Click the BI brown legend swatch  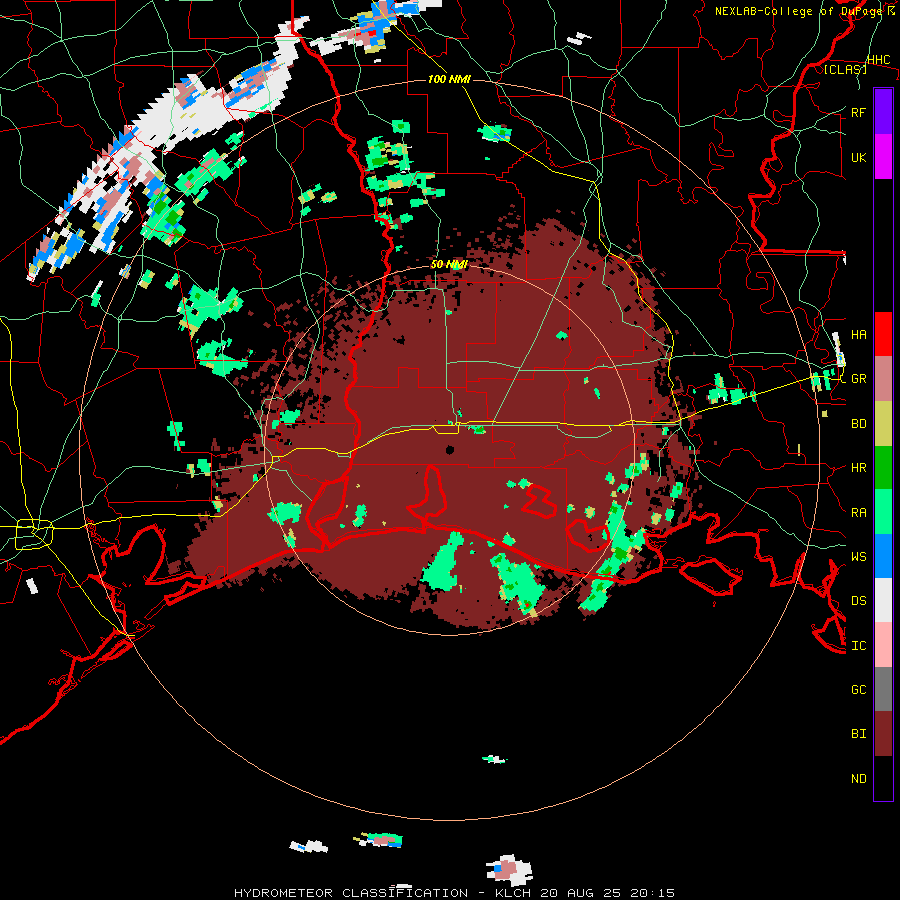pos(883,734)
